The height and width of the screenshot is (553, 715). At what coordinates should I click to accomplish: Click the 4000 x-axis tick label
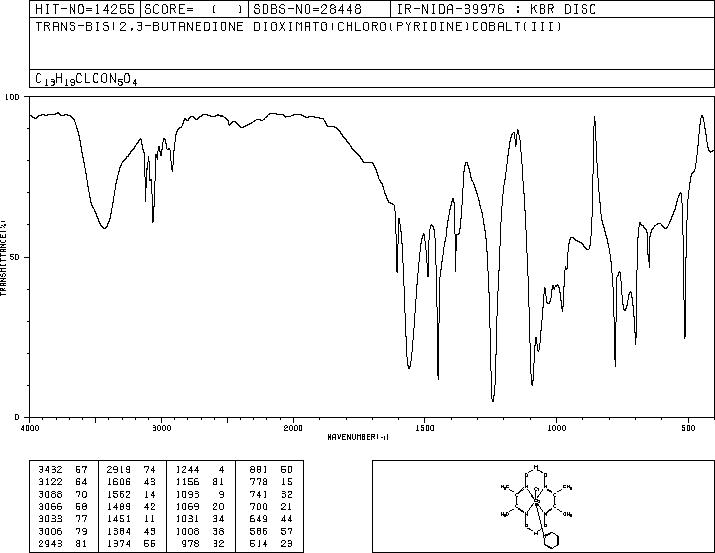(x=30, y=428)
